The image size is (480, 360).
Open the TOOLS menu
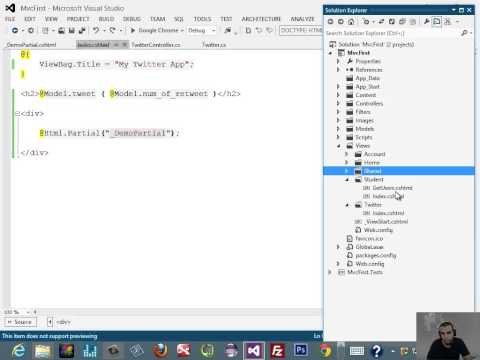[202, 19]
